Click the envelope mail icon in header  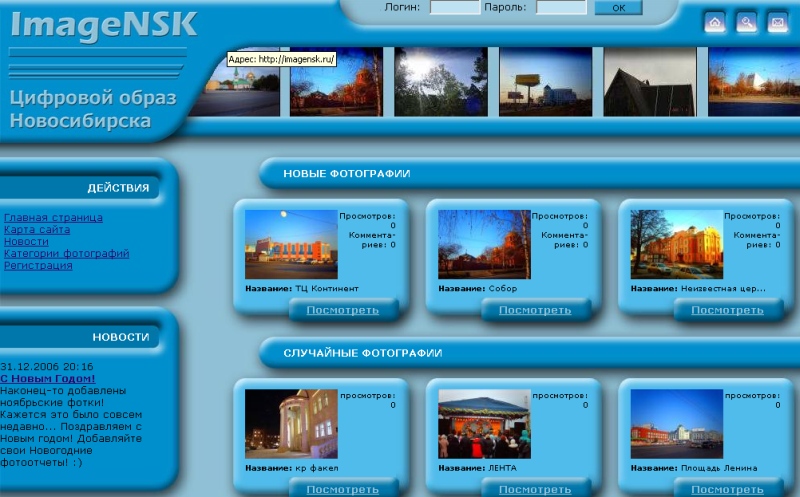click(778, 22)
